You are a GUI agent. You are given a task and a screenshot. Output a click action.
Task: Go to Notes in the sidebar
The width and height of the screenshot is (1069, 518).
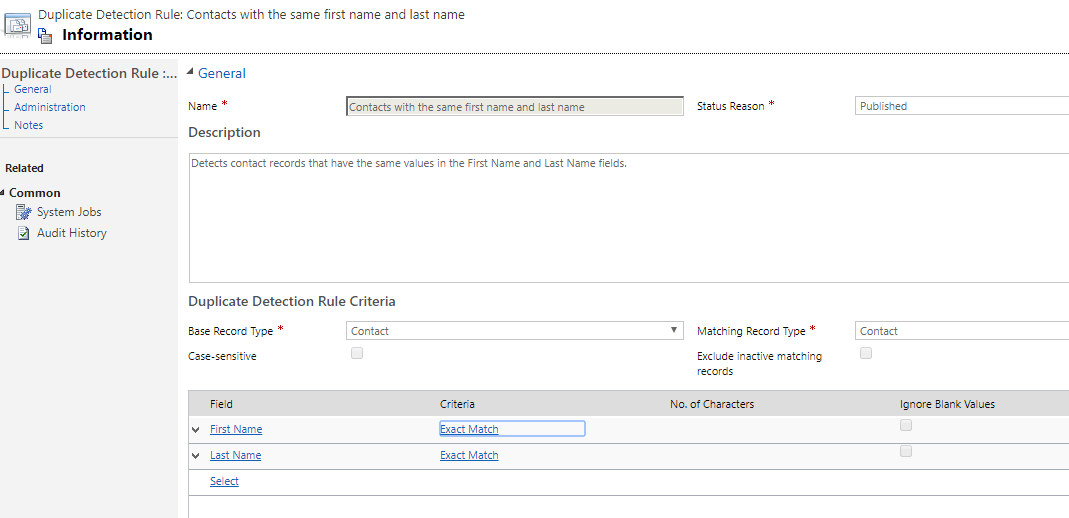pos(29,125)
